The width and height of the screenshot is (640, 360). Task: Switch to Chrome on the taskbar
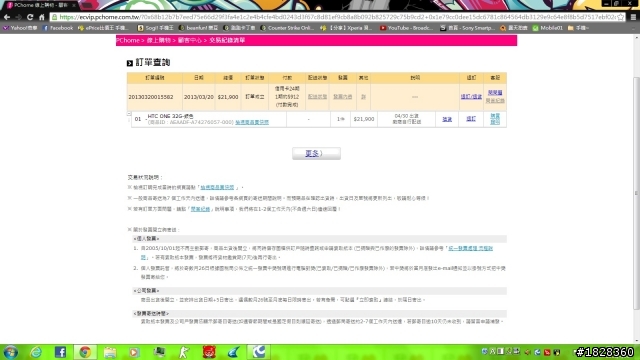(x=85, y=352)
